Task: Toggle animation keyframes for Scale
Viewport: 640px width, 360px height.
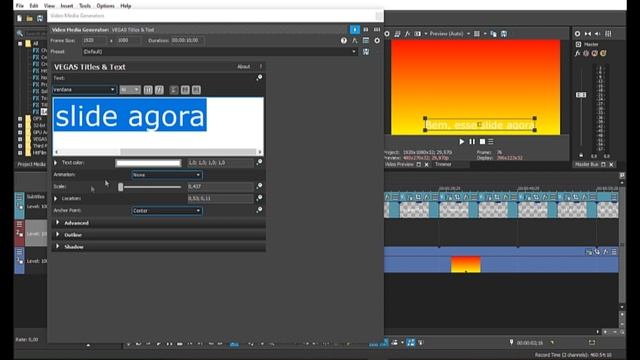Action: [259, 186]
